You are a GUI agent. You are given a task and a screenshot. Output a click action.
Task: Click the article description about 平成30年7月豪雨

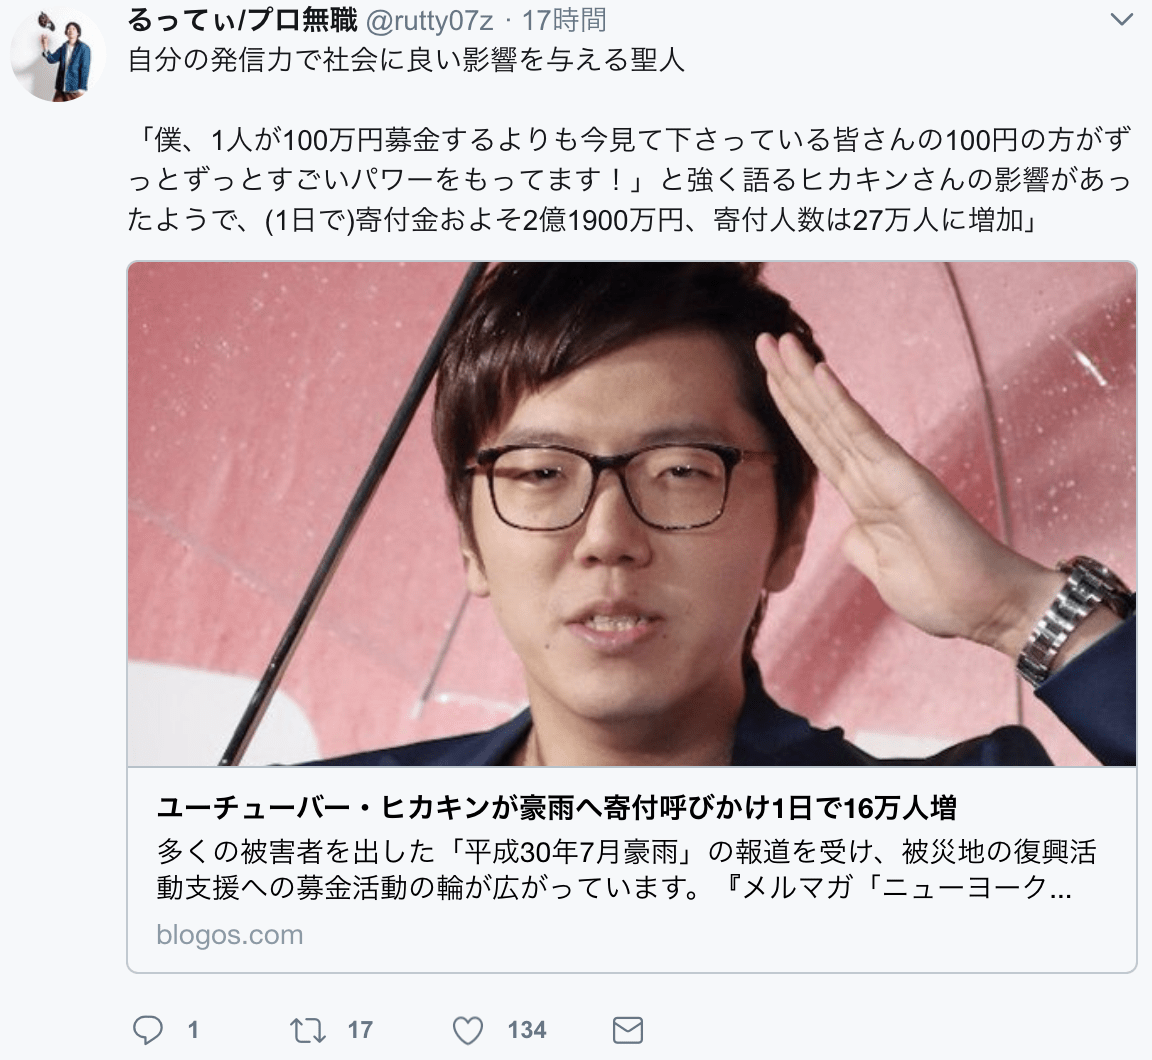pyautogui.click(x=626, y=870)
